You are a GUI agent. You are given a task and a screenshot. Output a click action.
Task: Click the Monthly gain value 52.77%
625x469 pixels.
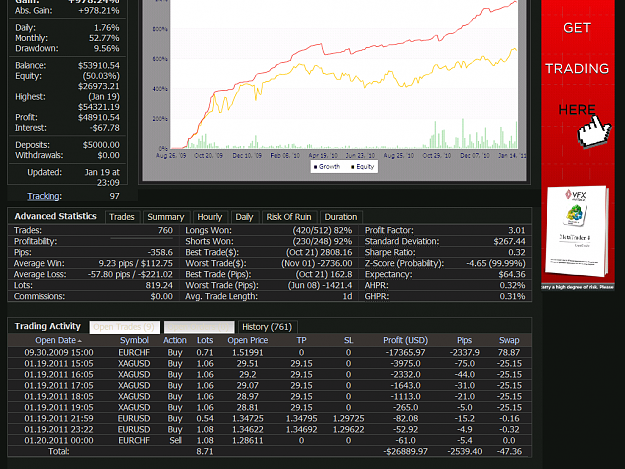coord(104,38)
